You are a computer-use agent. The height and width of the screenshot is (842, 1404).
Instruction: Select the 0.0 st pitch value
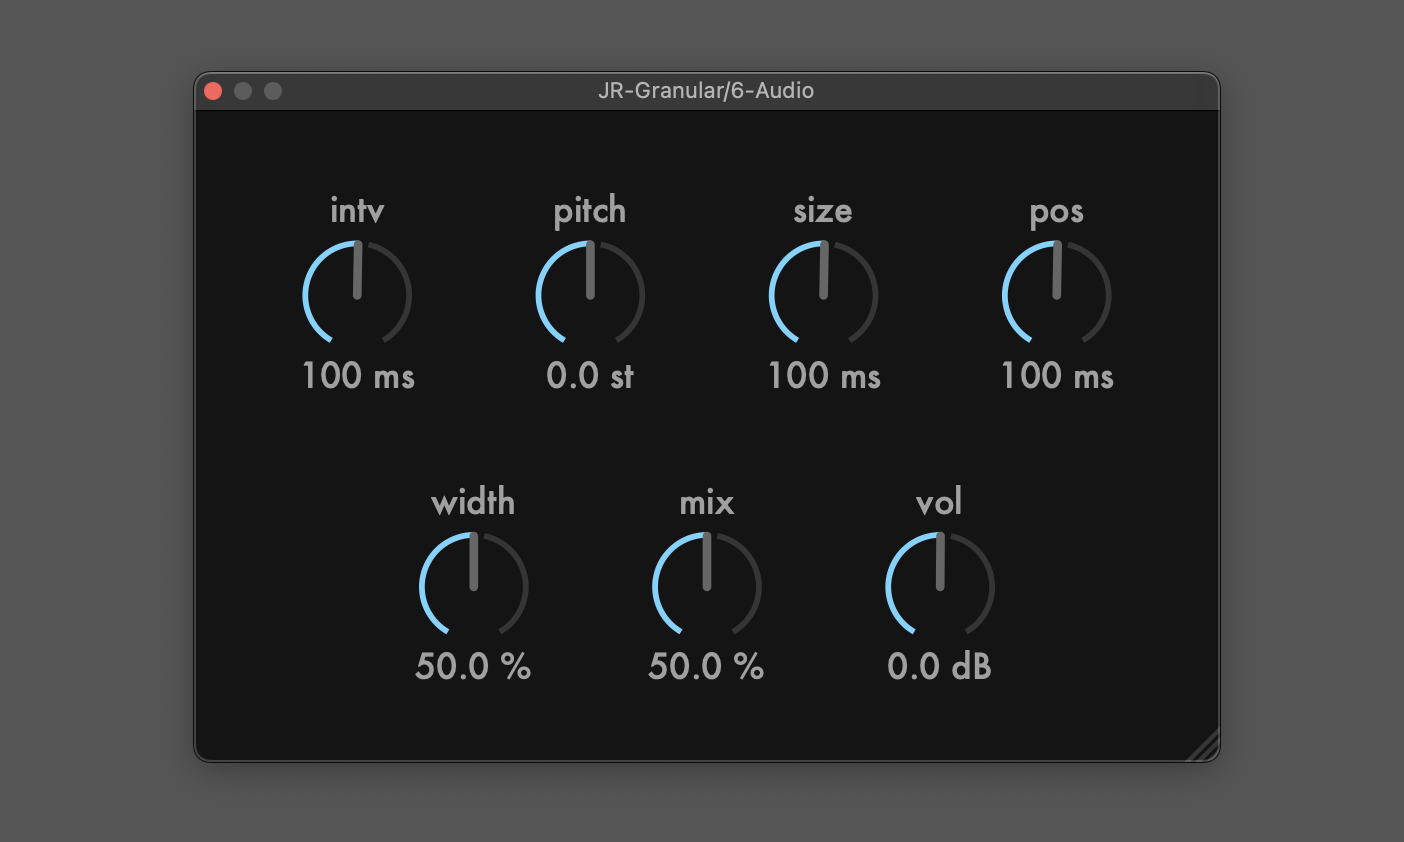590,376
